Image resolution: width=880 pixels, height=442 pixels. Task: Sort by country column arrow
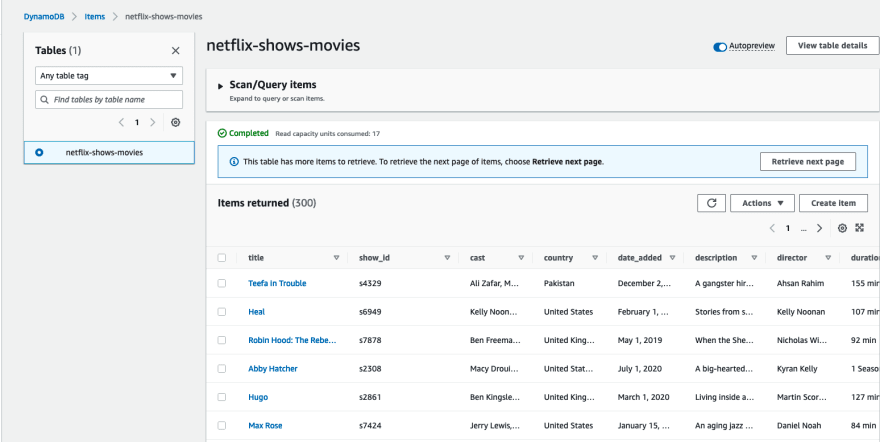click(594, 258)
